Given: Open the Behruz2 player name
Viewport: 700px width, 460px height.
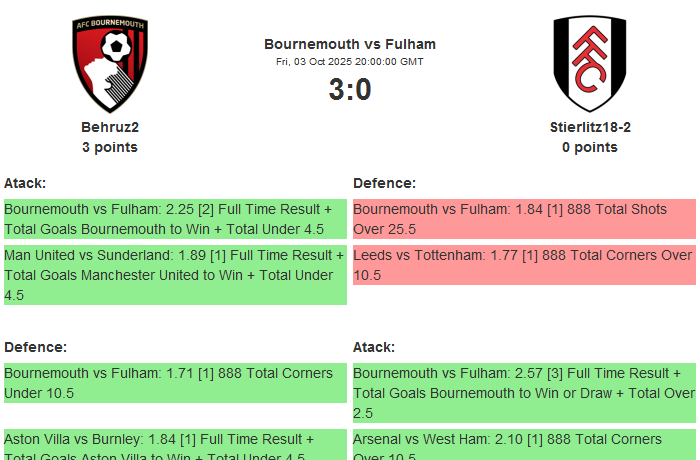Looking at the screenshot, I should click(x=110, y=127).
